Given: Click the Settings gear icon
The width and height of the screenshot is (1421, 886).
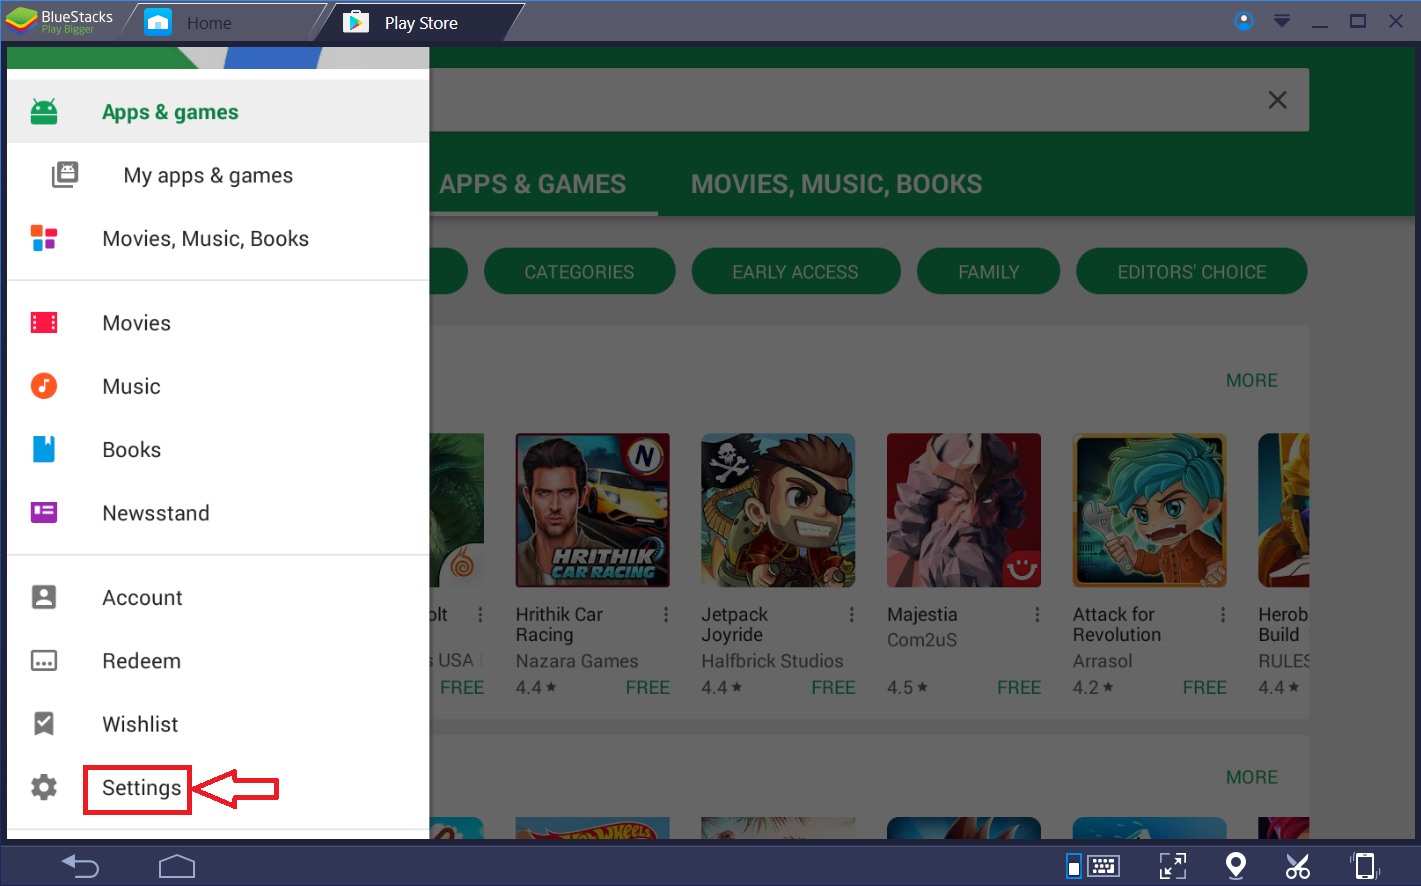Looking at the screenshot, I should (44, 787).
